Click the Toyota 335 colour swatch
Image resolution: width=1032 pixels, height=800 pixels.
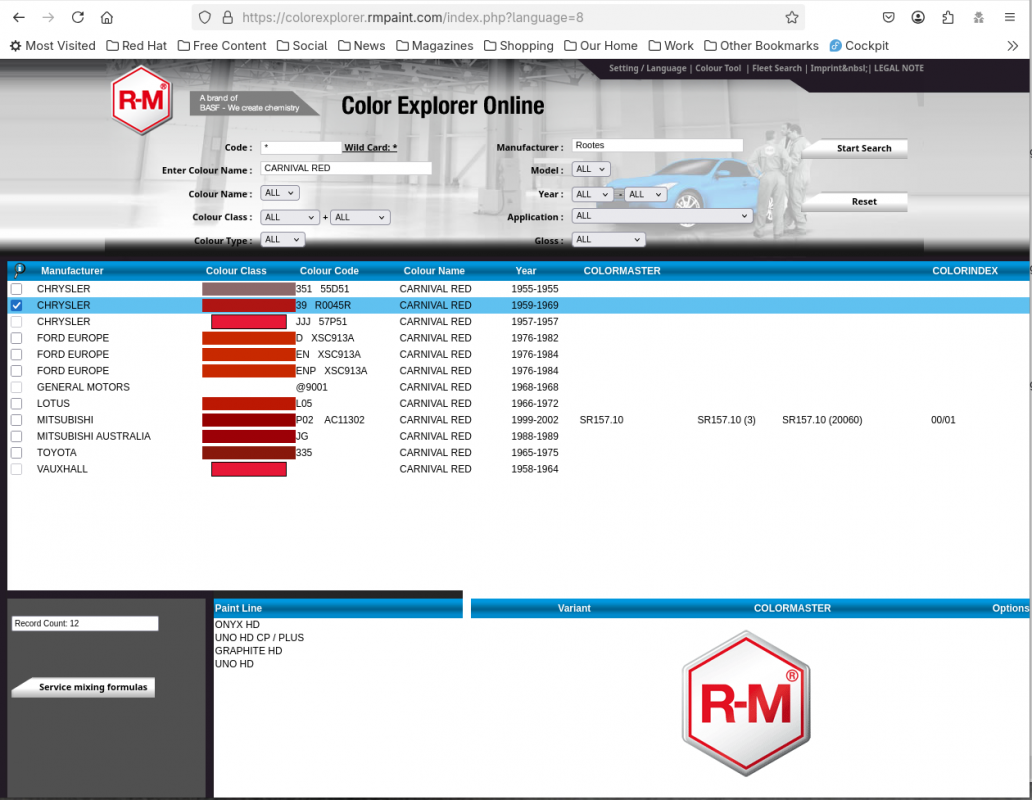coord(249,453)
